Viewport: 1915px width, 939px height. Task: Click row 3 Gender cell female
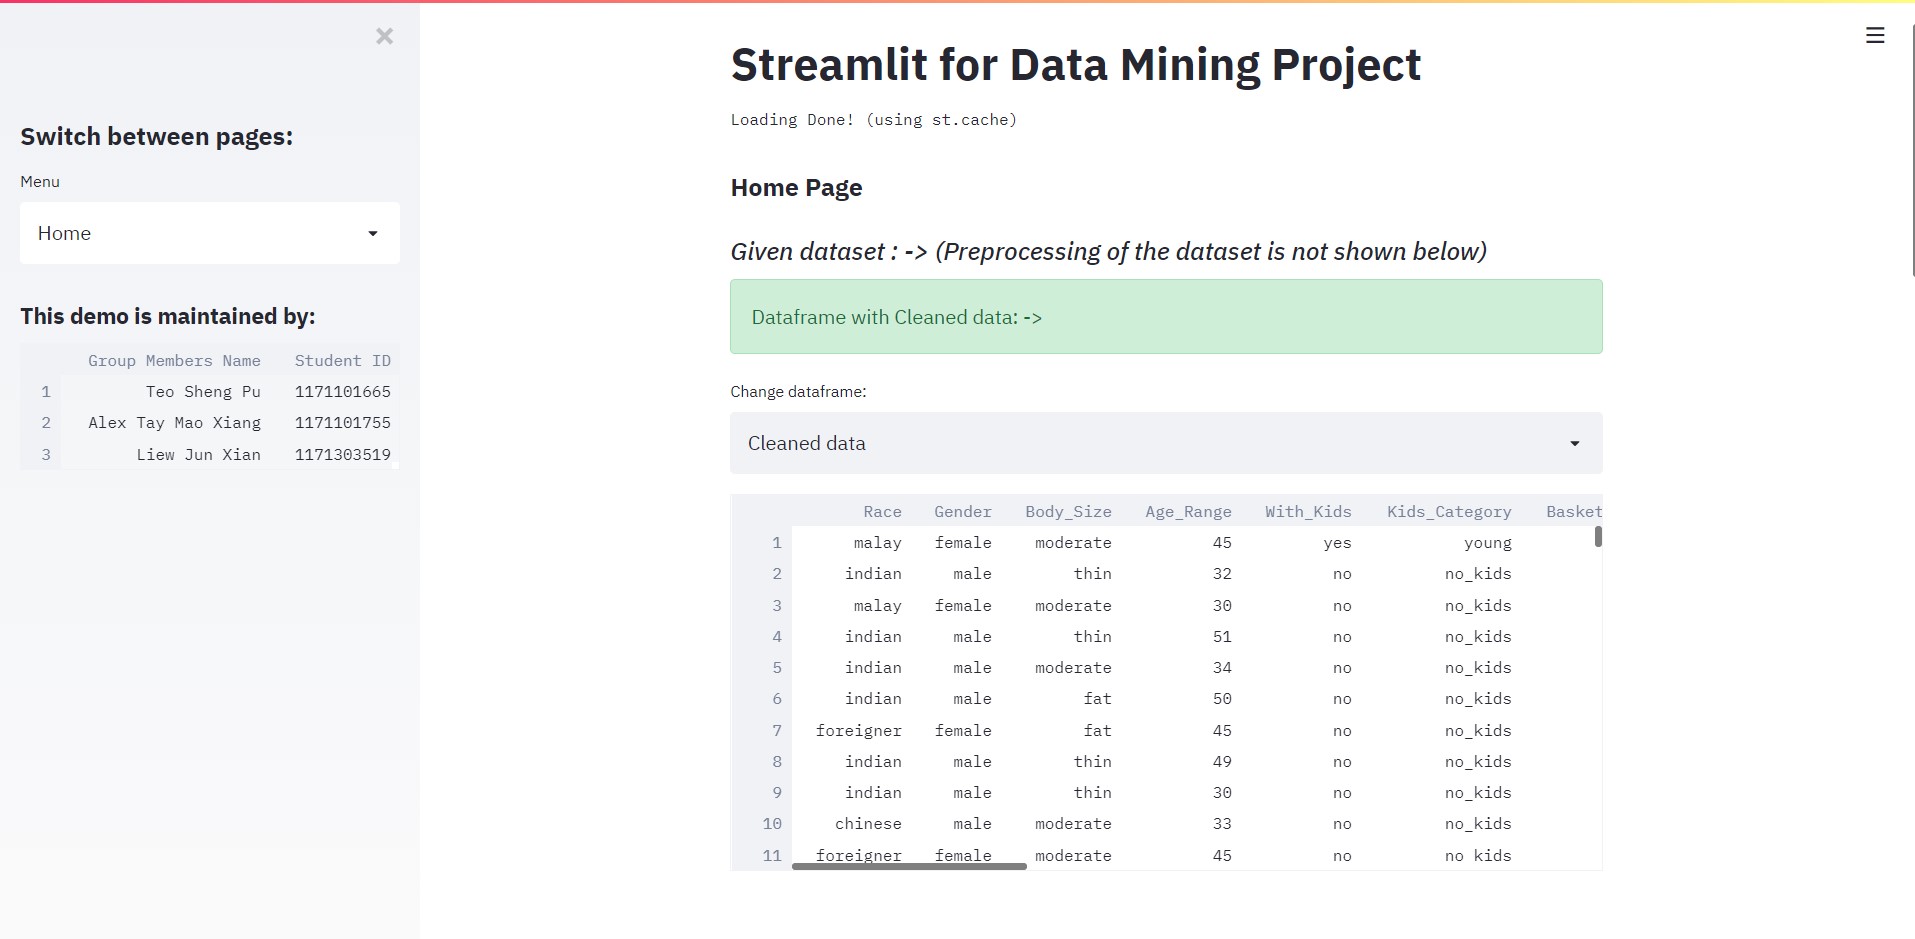(x=963, y=606)
